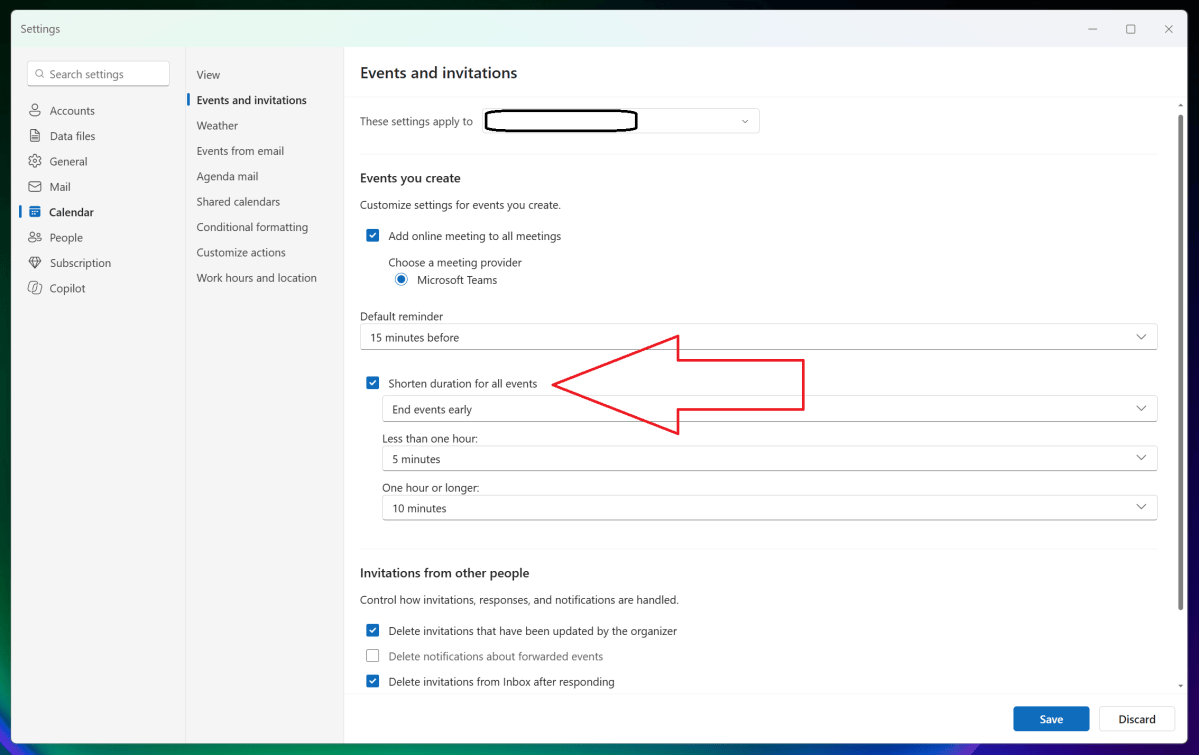Toggle Delete invitations from Inbox after responding
This screenshot has height=755, width=1199.
click(372, 681)
